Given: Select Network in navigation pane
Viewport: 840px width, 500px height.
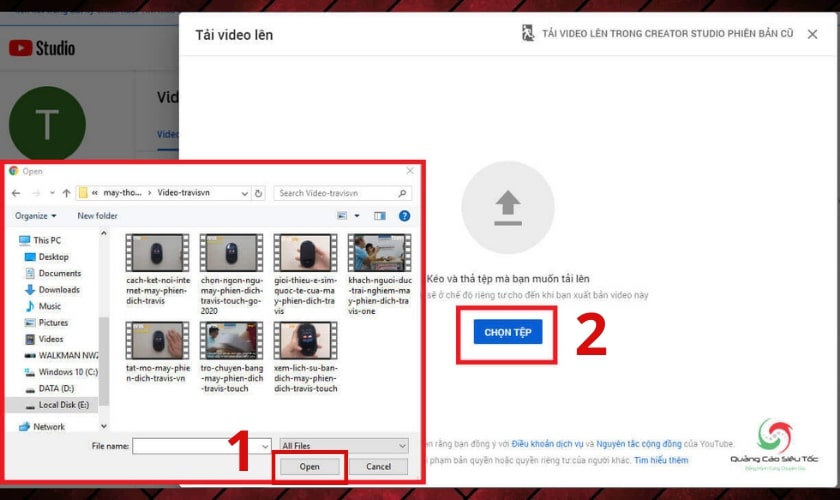Looking at the screenshot, I should pos(41,427).
